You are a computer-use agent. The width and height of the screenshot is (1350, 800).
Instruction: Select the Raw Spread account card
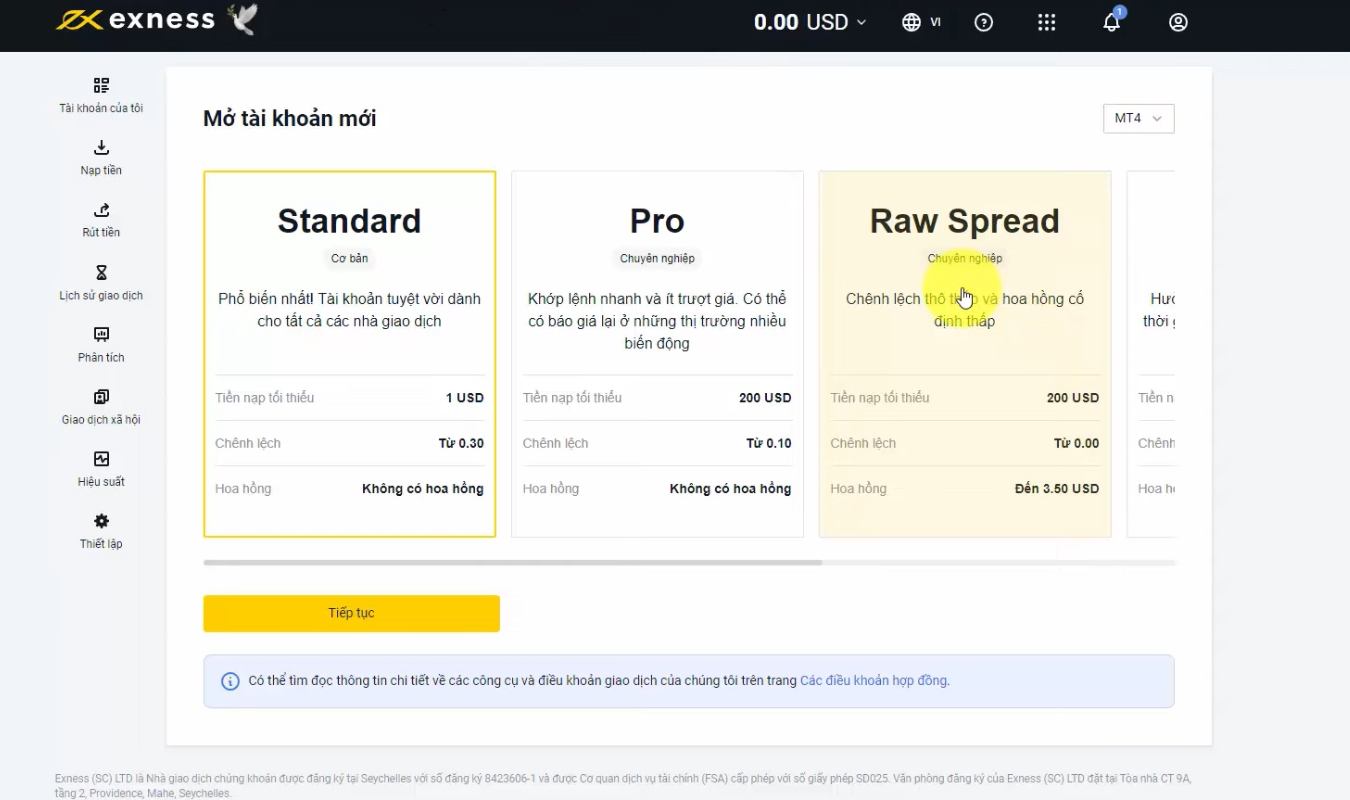point(965,354)
